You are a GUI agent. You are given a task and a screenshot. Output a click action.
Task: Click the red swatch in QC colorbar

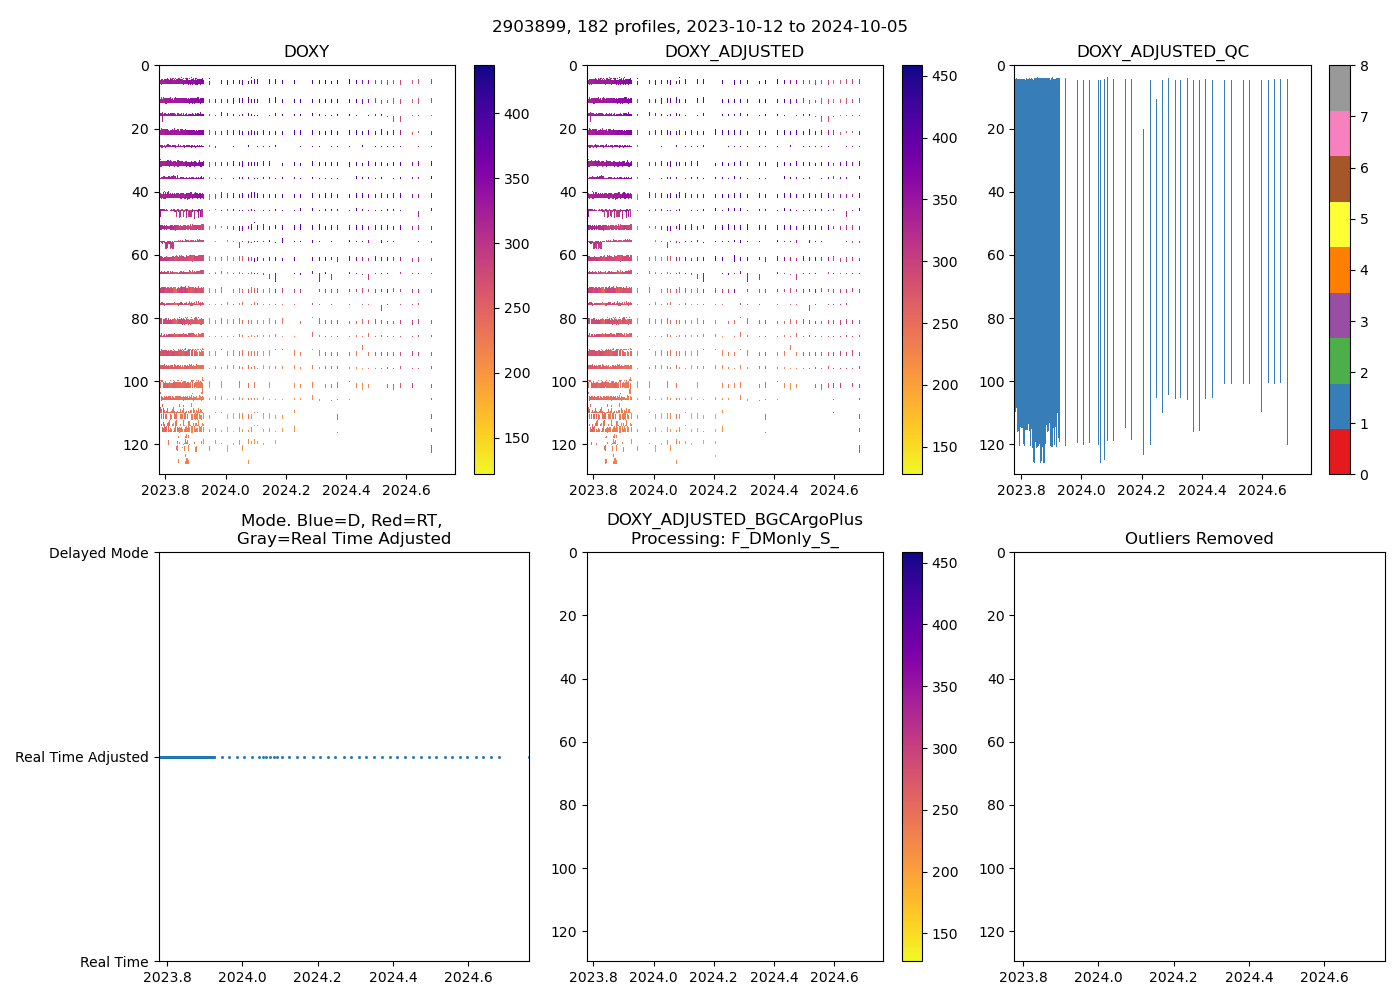point(1339,451)
